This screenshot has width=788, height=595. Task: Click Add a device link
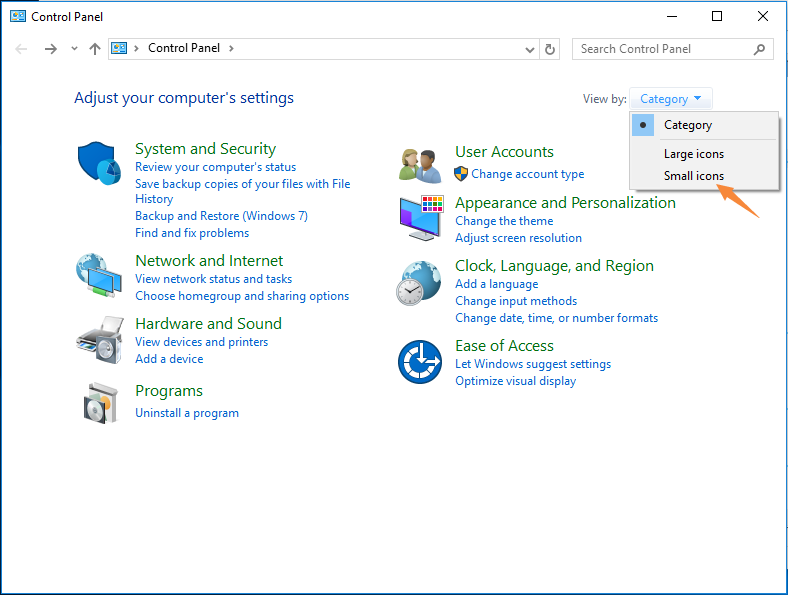[x=169, y=359]
